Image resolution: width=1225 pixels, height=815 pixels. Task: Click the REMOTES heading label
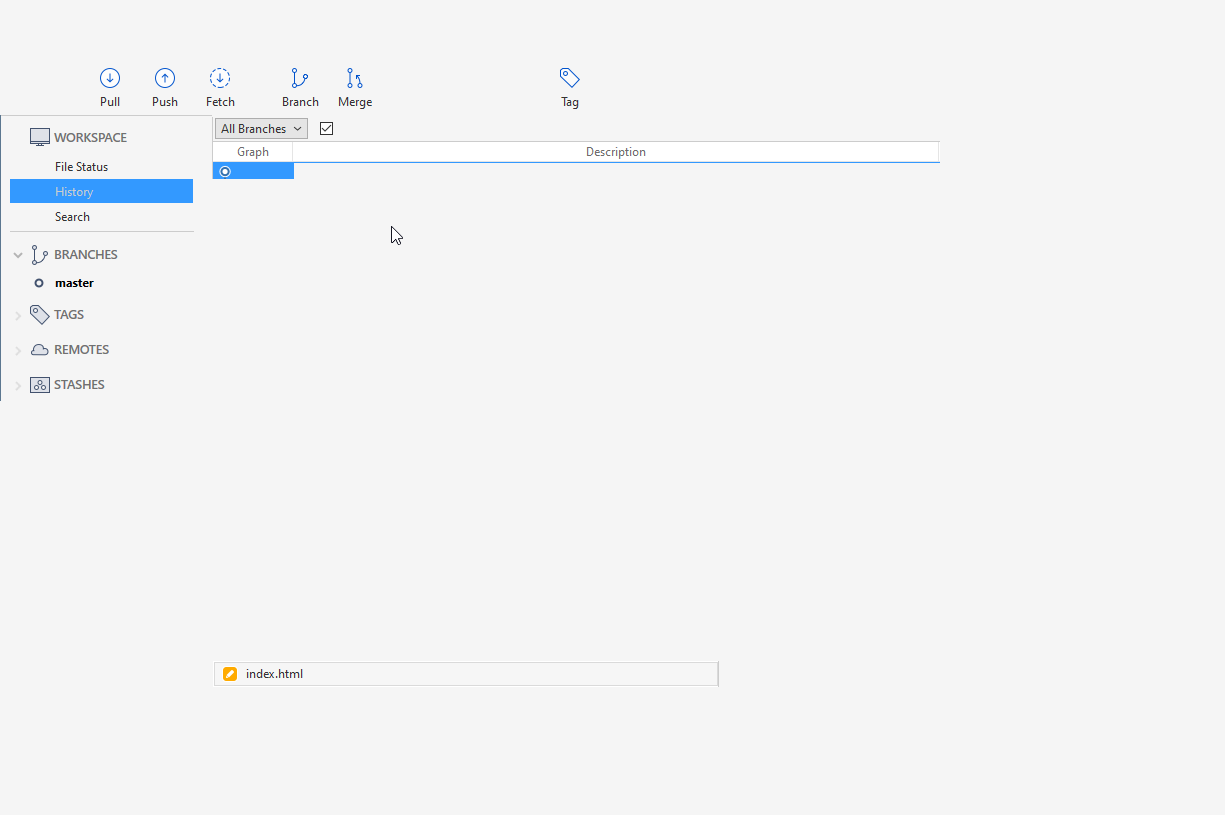82,350
